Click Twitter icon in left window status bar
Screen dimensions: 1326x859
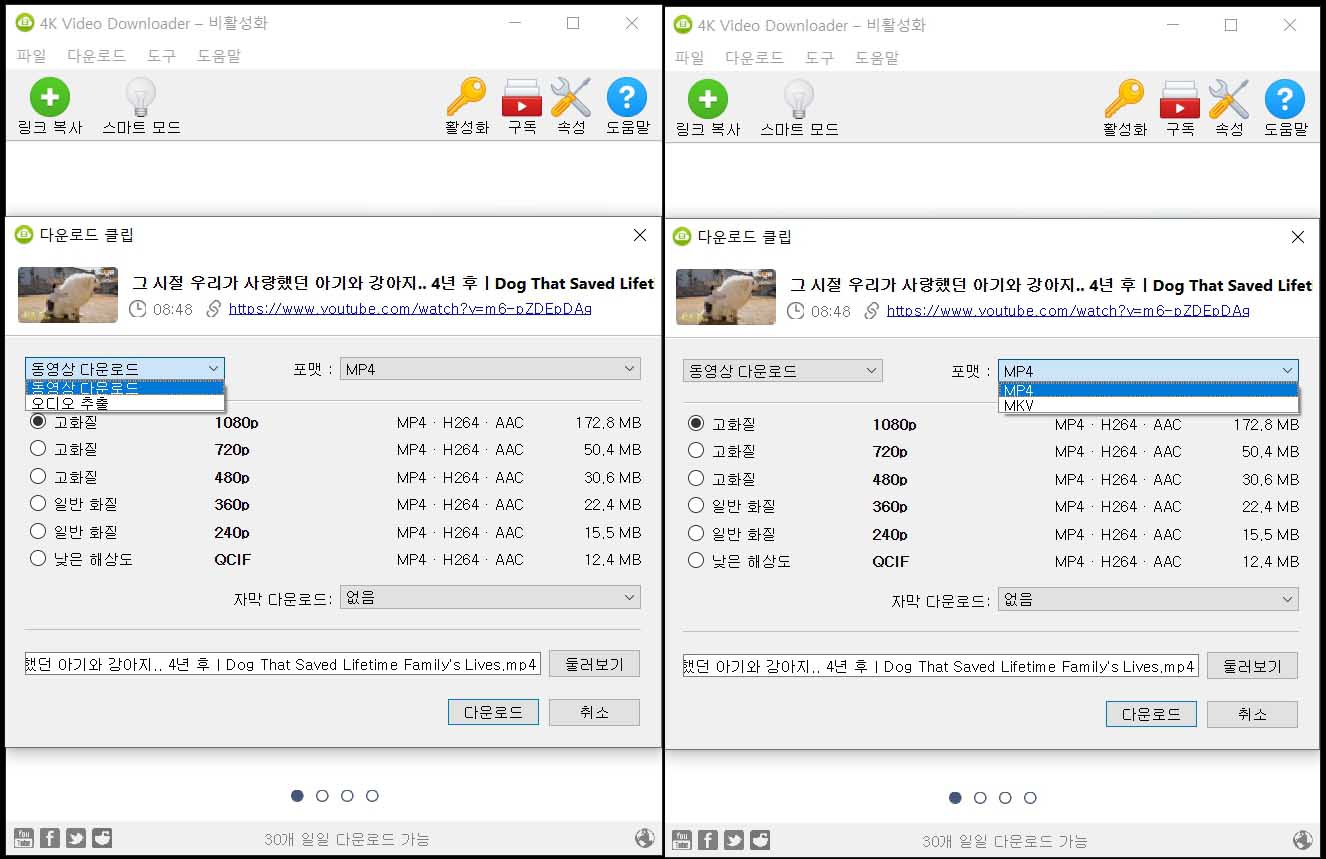click(x=75, y=838)
